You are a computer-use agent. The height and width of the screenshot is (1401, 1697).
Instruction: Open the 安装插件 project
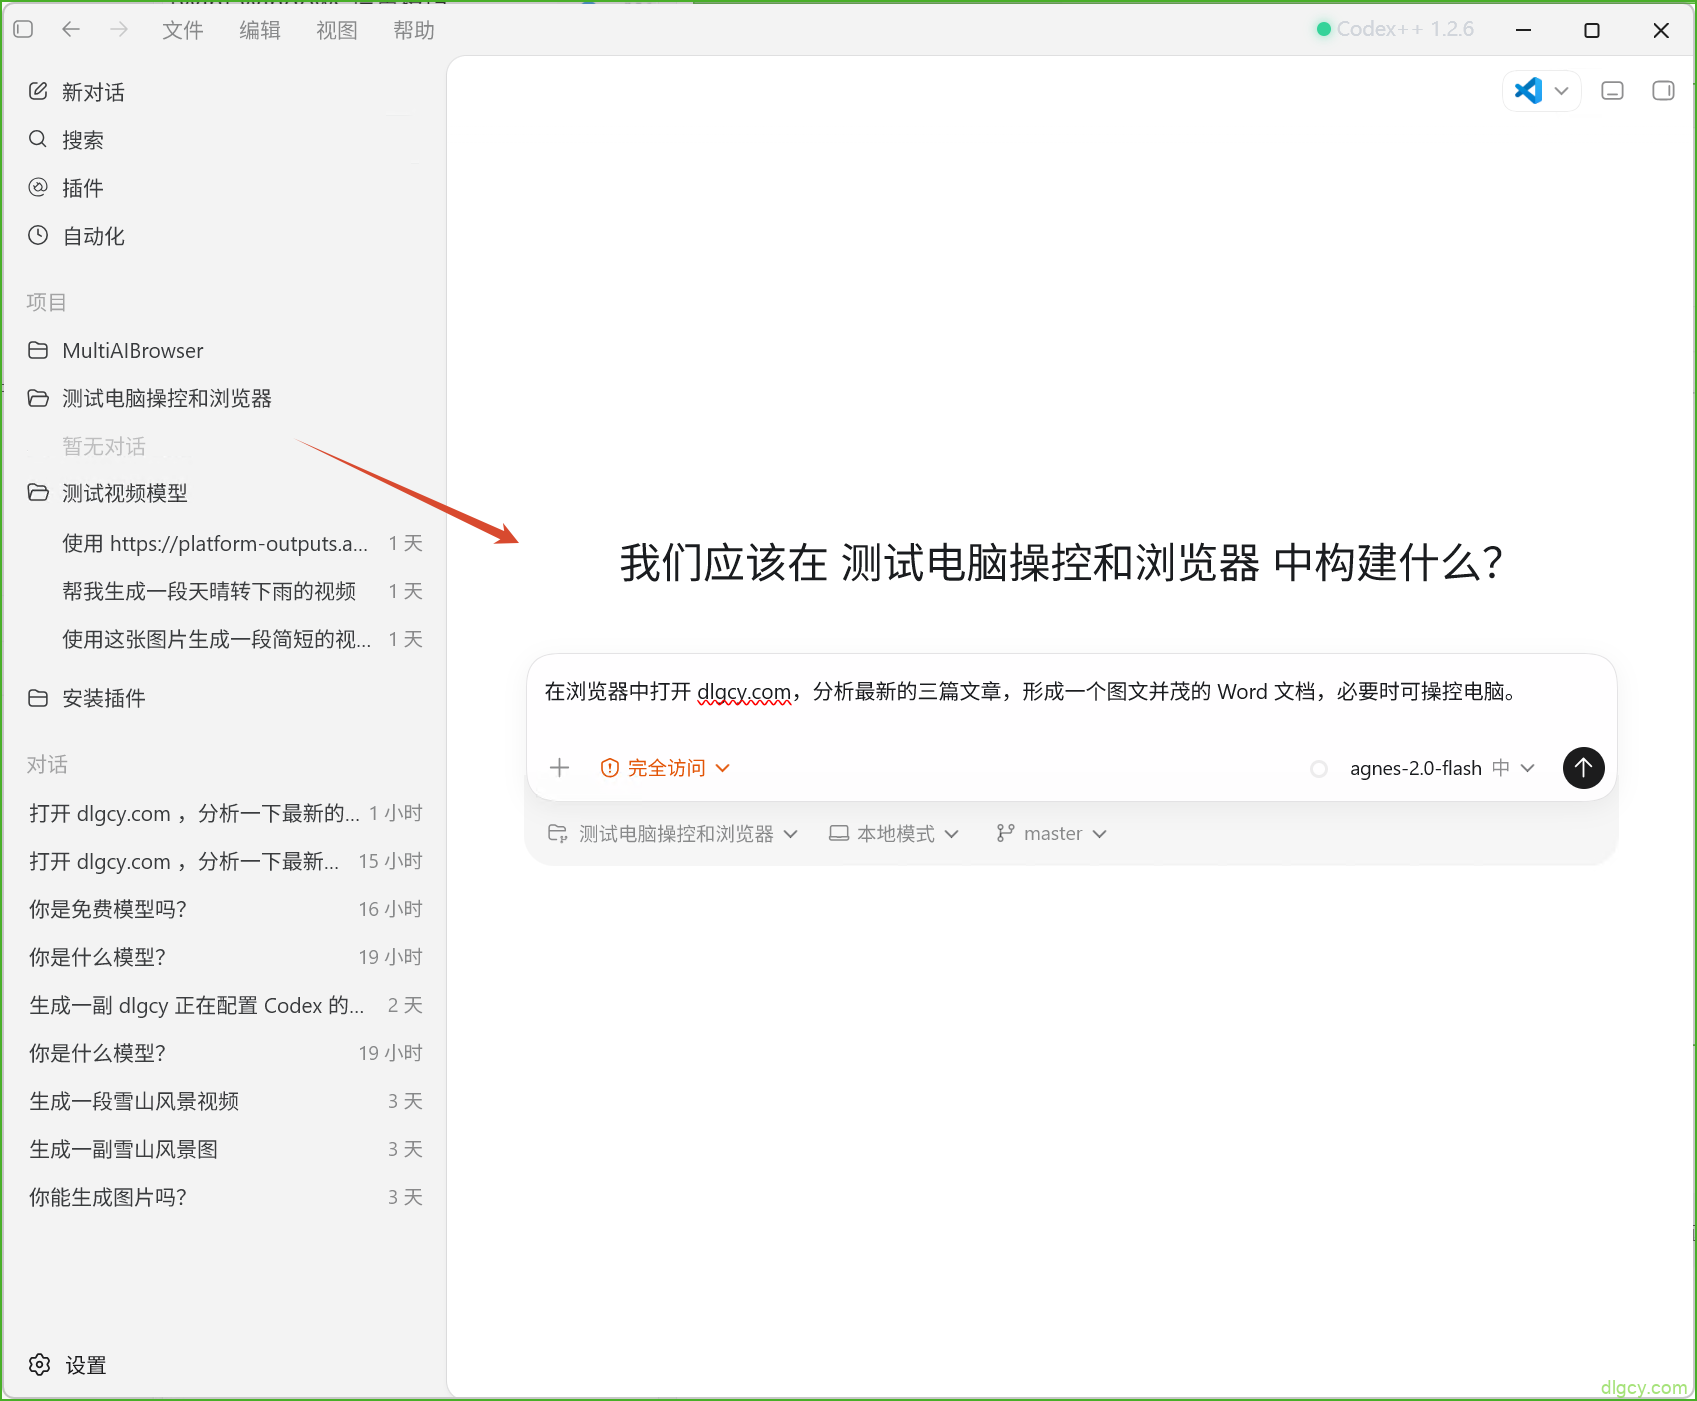pyautogui.click(x=224, y=698)
